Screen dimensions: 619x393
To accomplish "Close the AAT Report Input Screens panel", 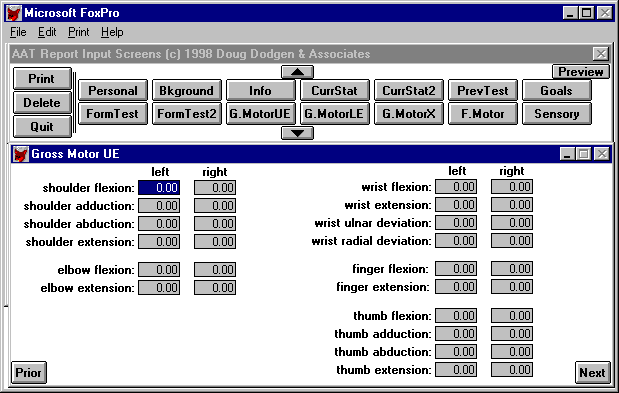I will 601,54.
